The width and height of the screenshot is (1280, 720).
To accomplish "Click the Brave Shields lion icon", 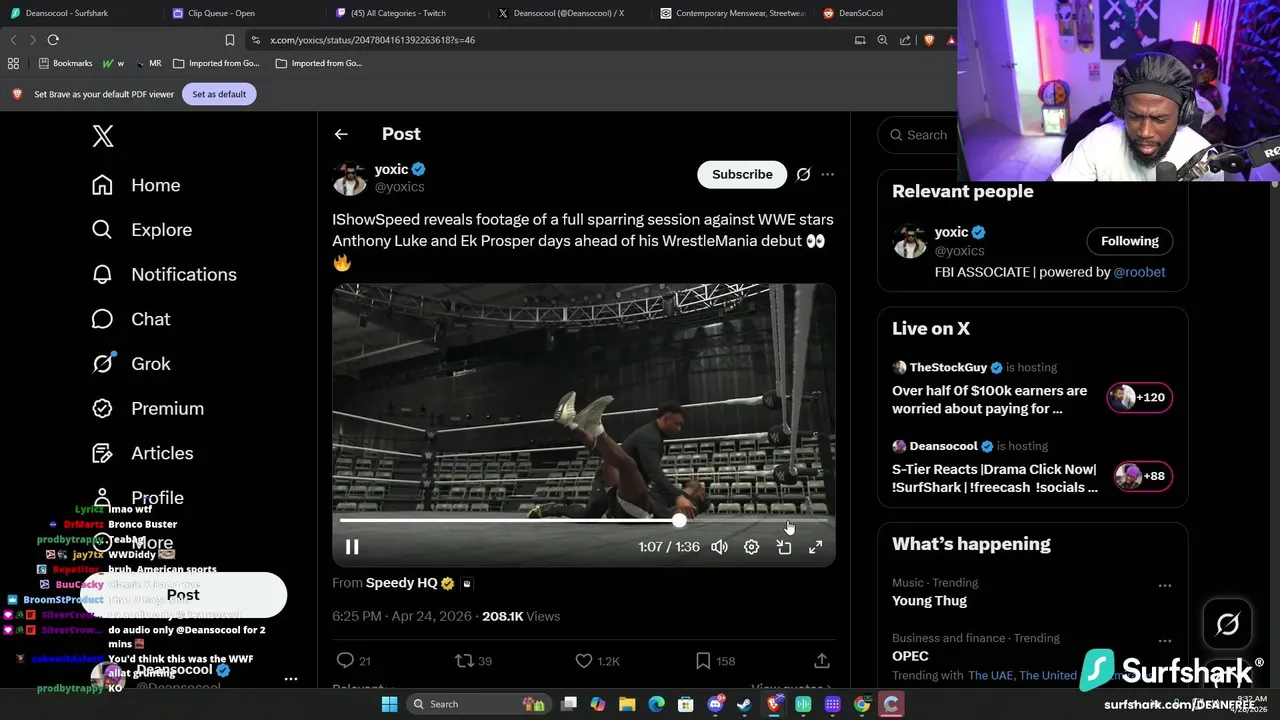I will point(928,40).
